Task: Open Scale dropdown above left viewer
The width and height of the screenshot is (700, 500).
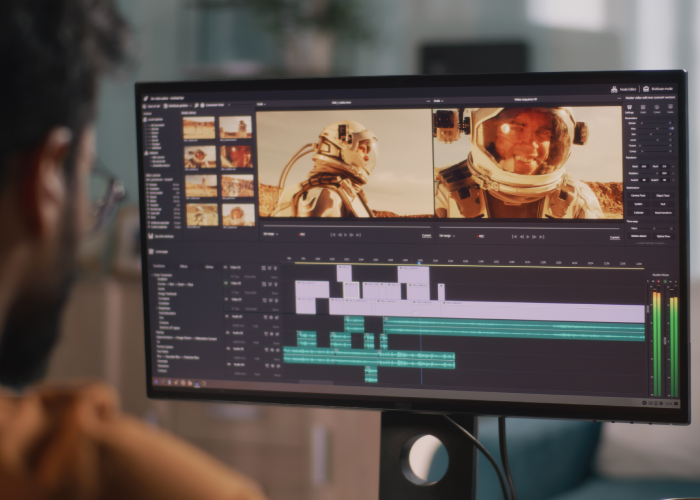Action: [261, 104]
